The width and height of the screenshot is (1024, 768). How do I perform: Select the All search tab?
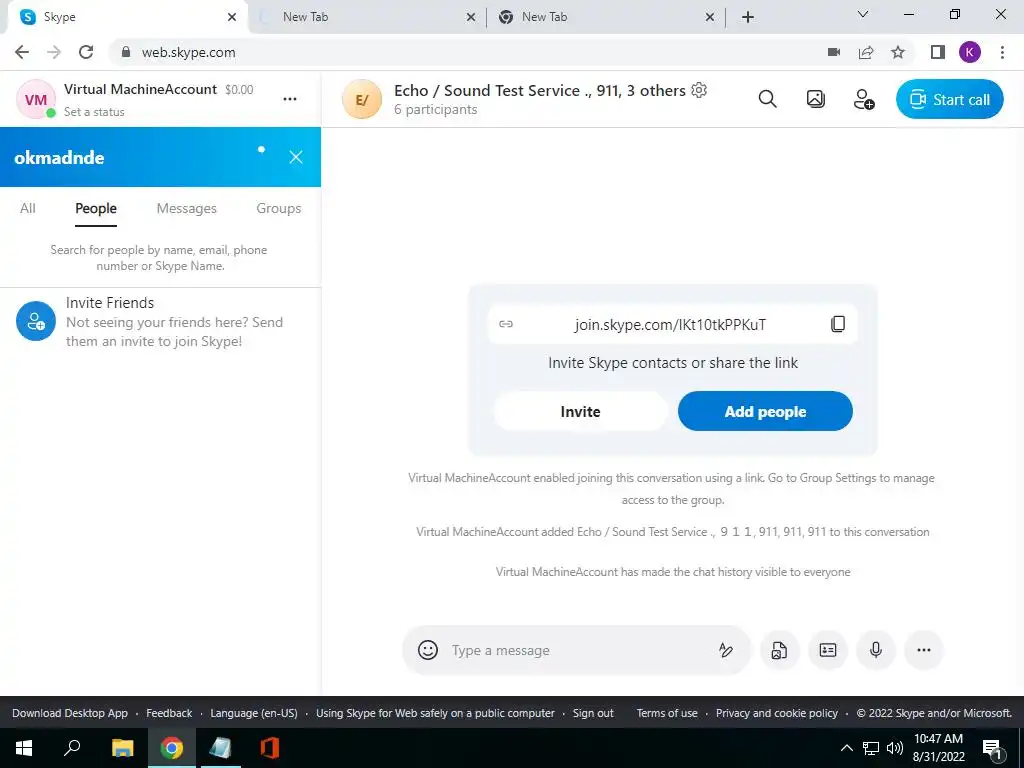[x=27, y=208]
